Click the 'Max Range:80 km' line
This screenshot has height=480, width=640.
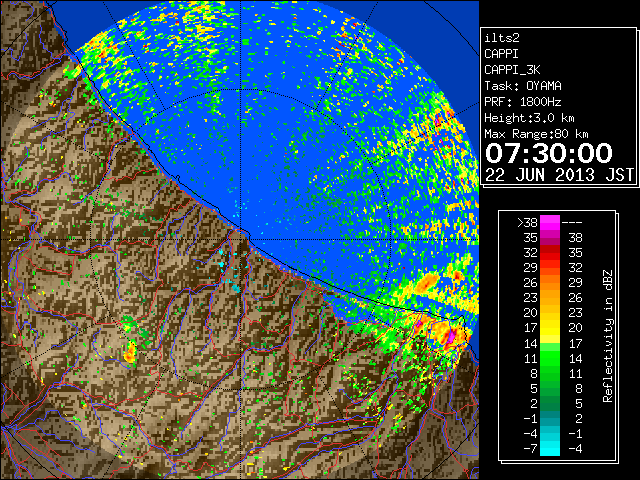click(x=536, y=134)
